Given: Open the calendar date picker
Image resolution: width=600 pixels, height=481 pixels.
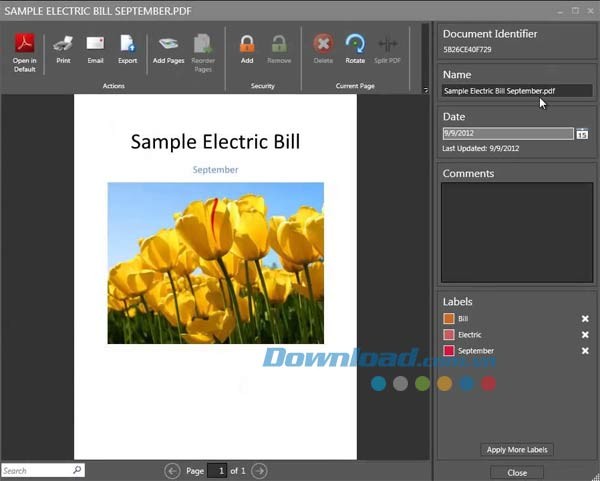Looking at the screenshot, I should [582, 134].
